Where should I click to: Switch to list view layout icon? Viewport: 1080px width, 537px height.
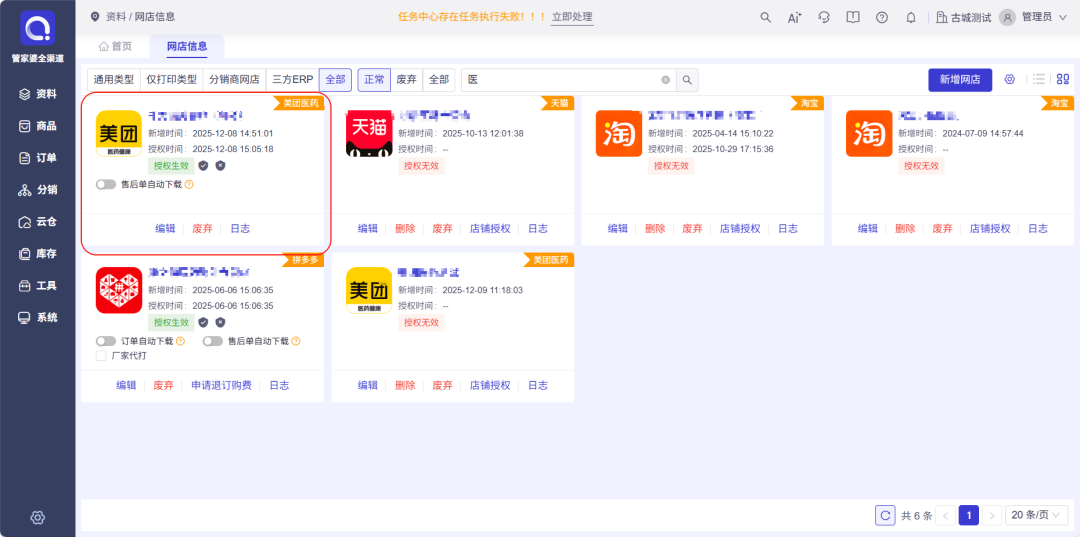tap(1039, 79)
